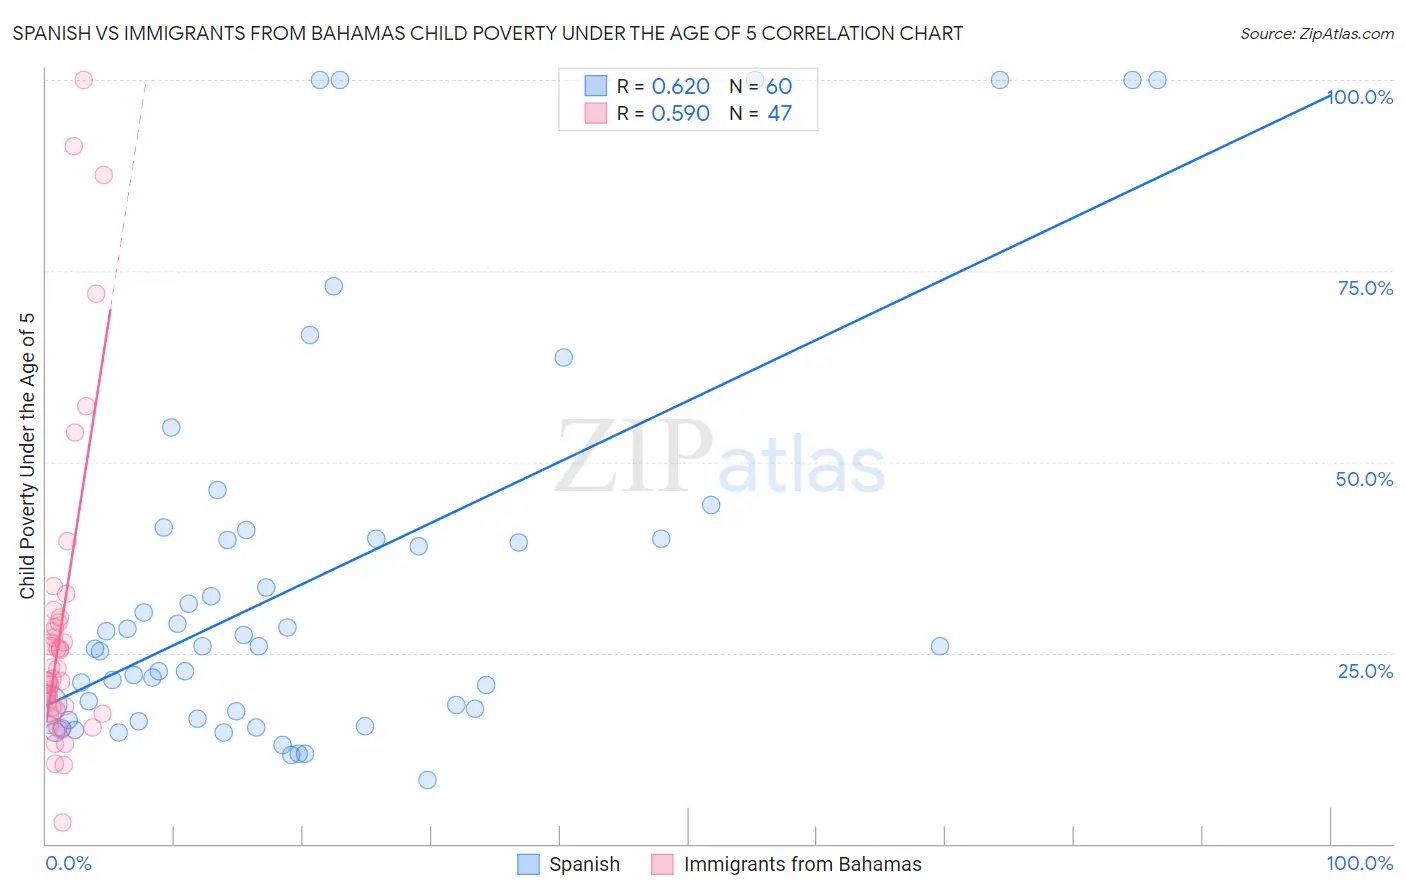Click the blue Spanish legend swatch at bottom
1406x892 pixels.
528,864
